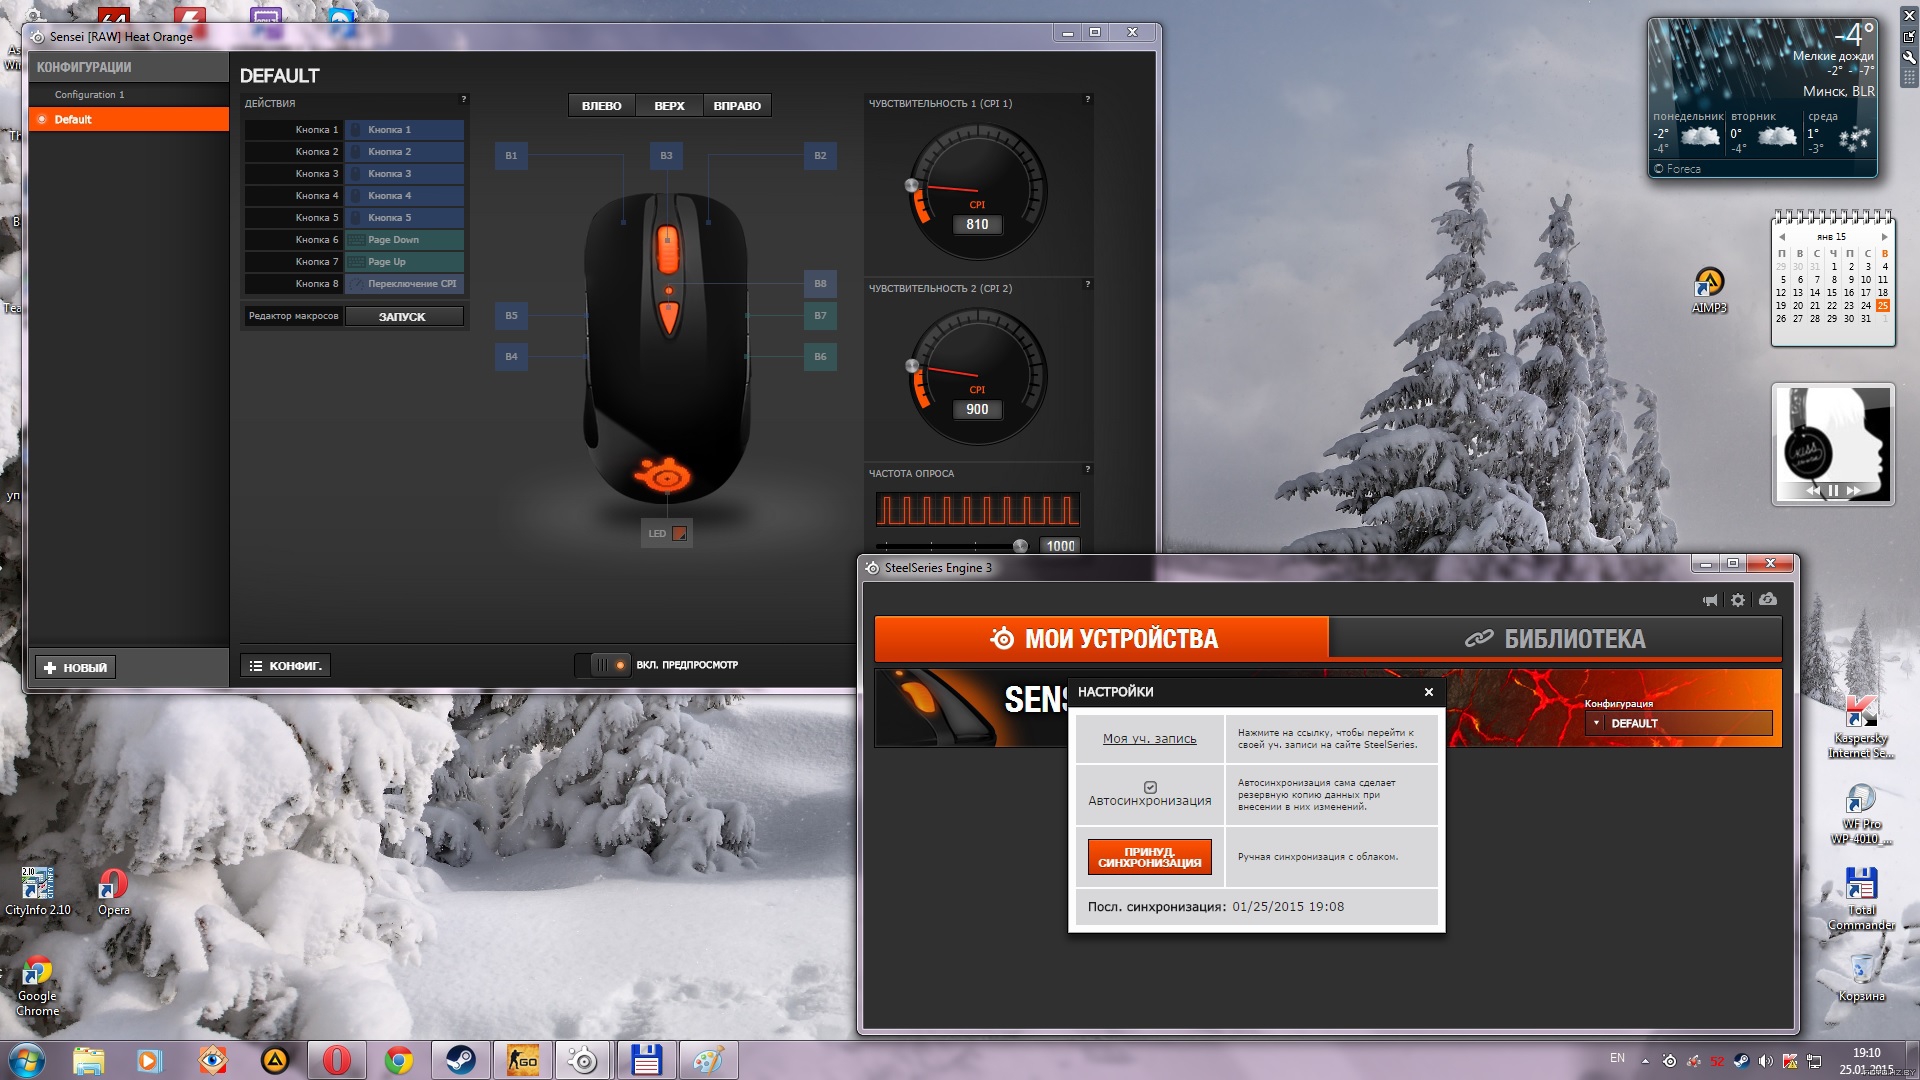Toggle the Автосинхронизация checkbox
Viewport: 1920px width, 1080px height.
pyautogui.click(x=1150, y=787)
